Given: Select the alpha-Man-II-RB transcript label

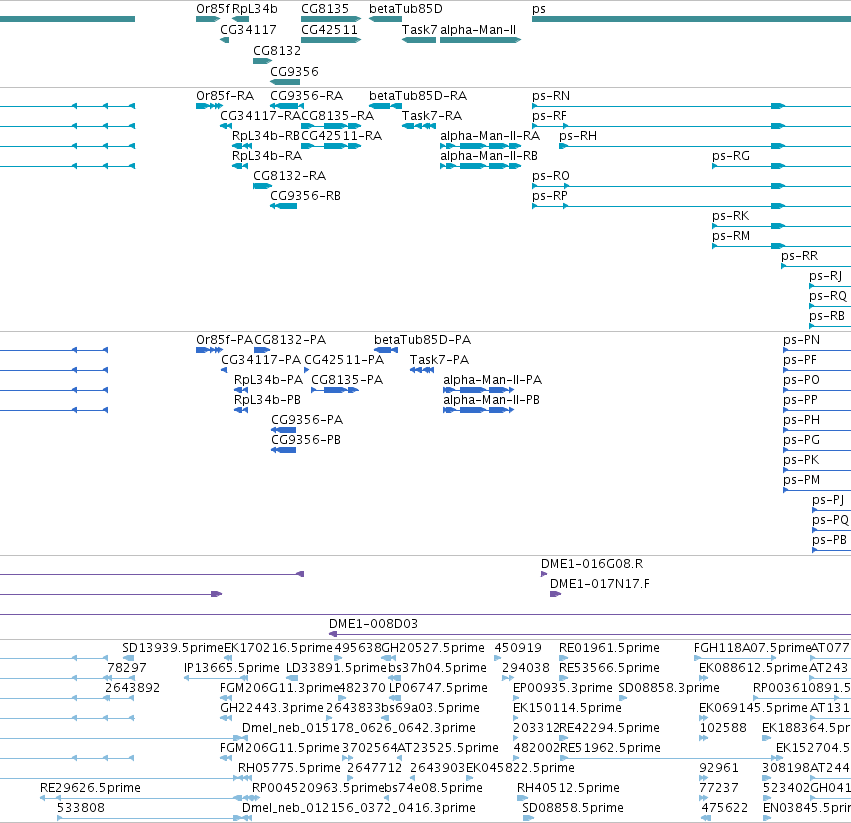Looking at the screenshot, I should coord(489,156).
